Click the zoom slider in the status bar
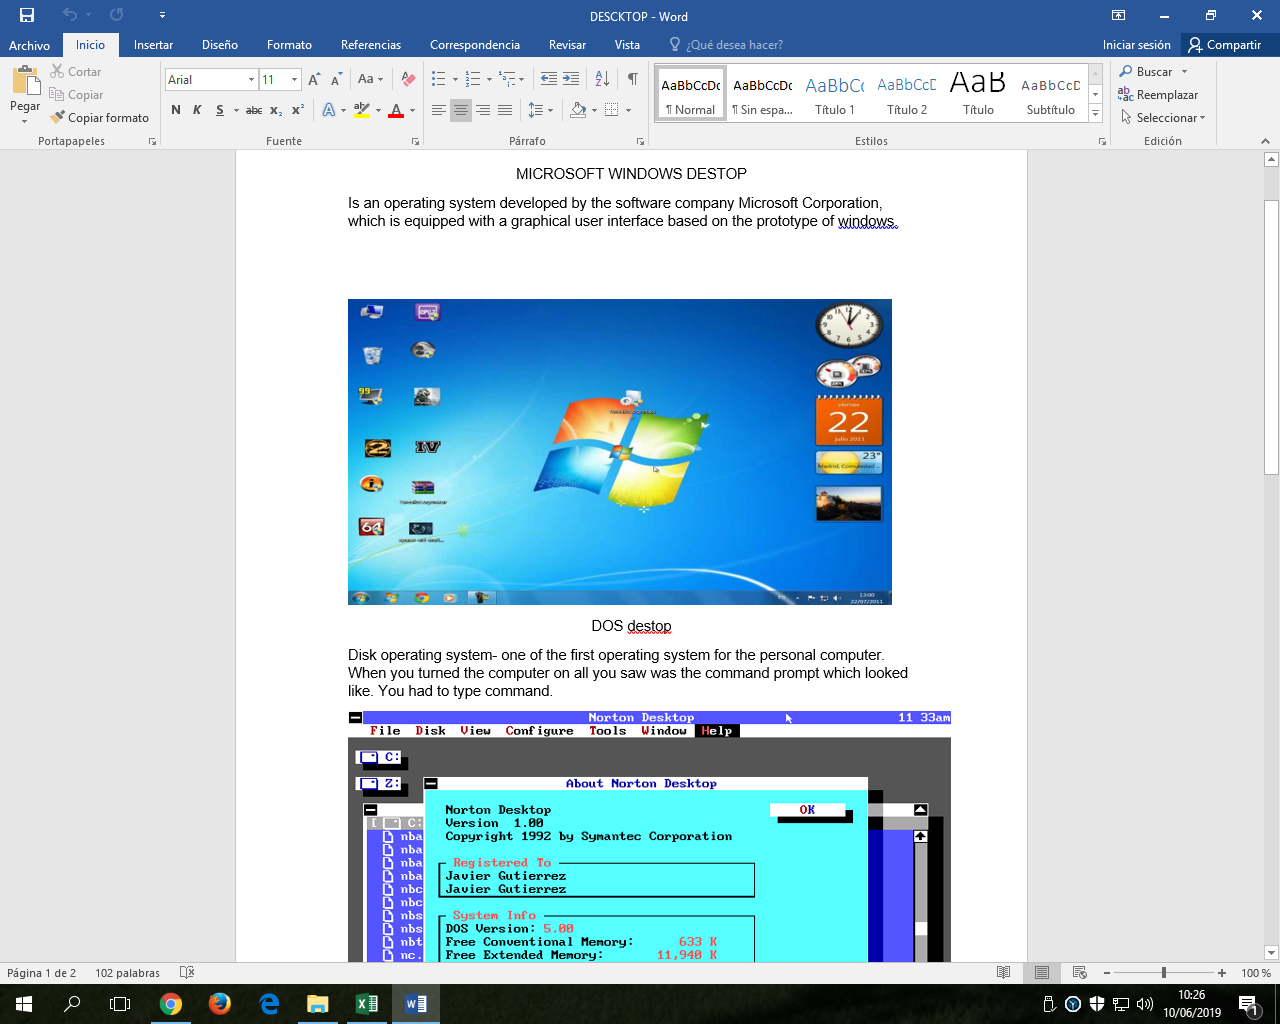Viewport: 1280px width, 1024px height. (x=1163, y=973)
